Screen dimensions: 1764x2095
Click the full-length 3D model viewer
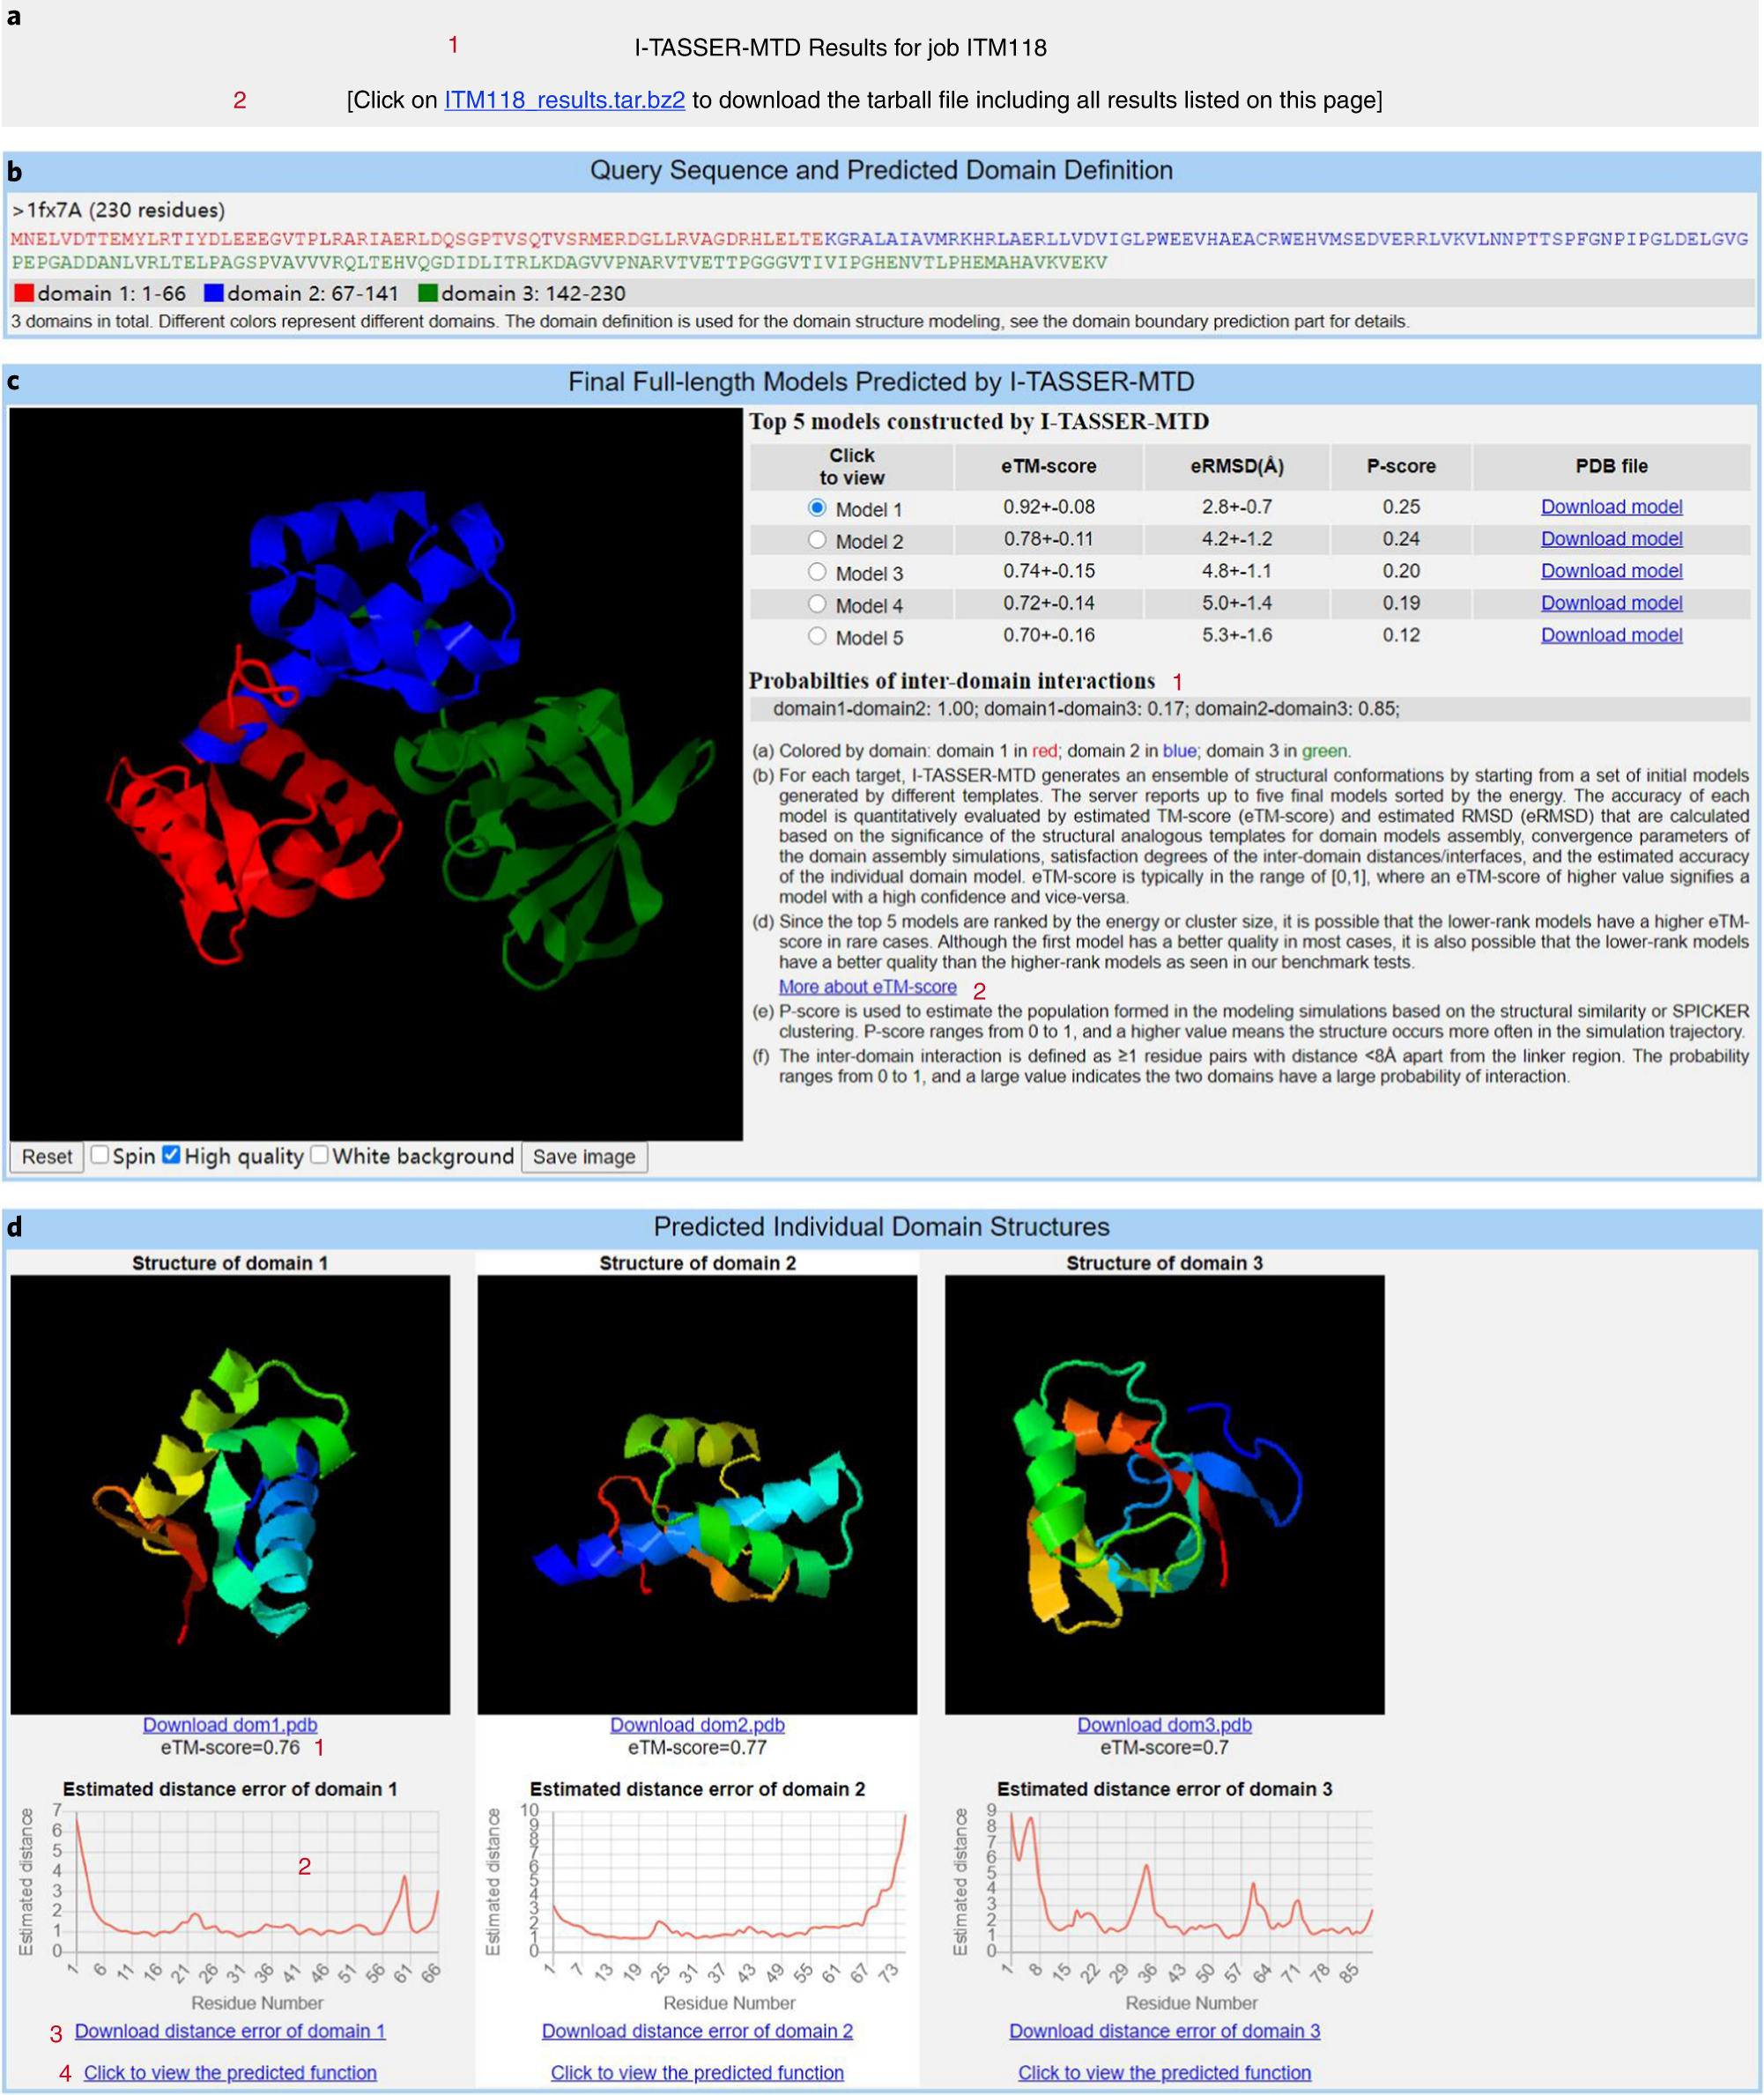[376, 774]
